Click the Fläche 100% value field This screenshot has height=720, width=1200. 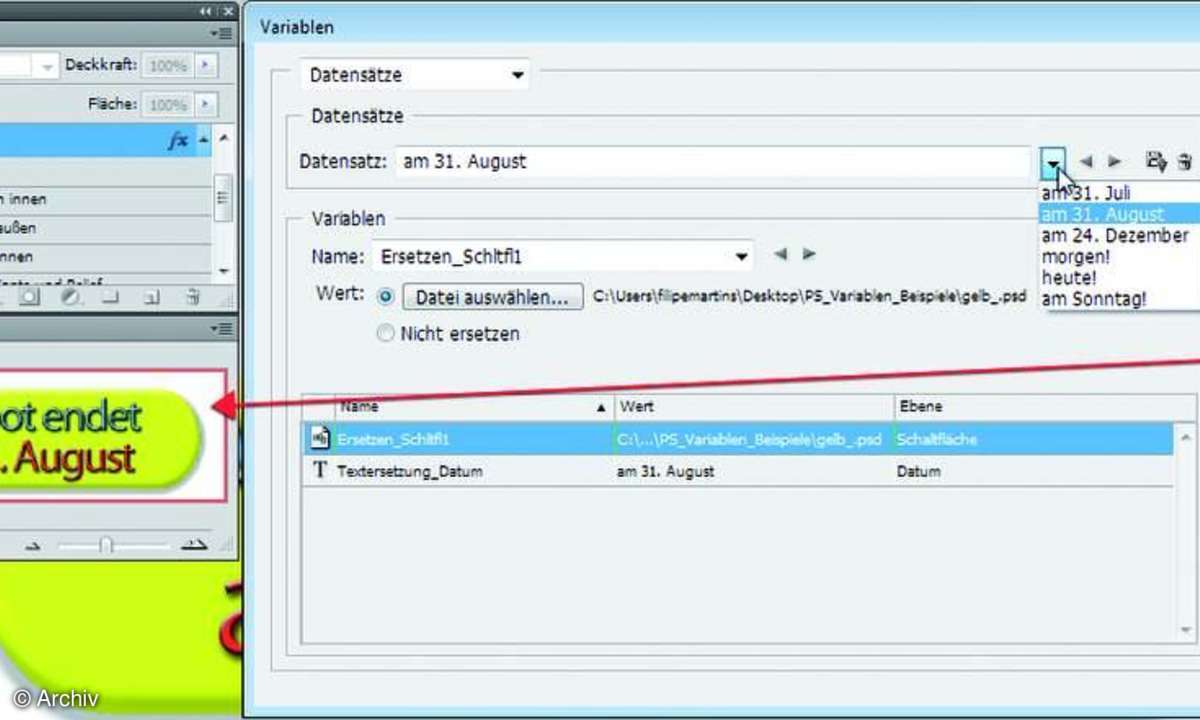tap(167, 104)
